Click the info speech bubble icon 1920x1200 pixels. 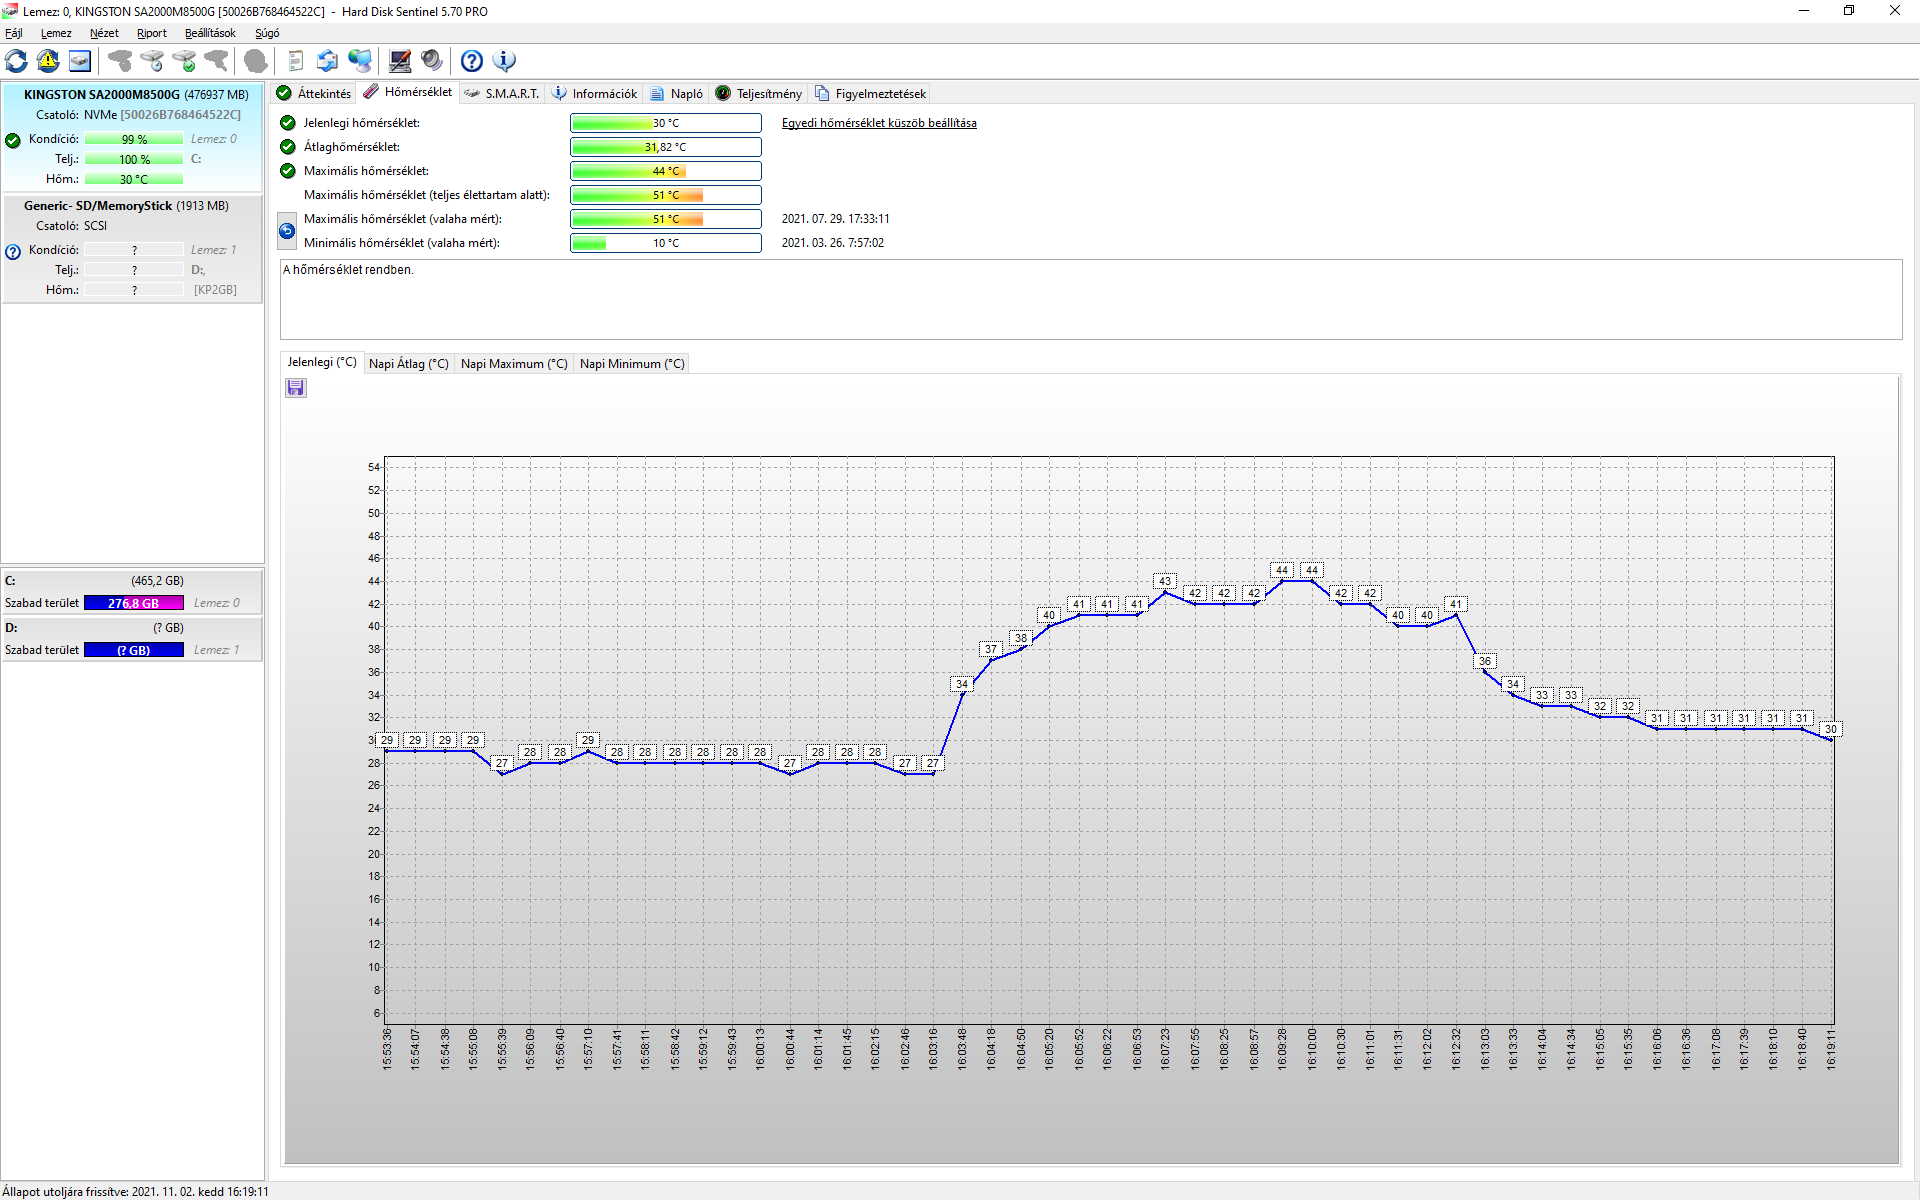(x=505, y=61)
